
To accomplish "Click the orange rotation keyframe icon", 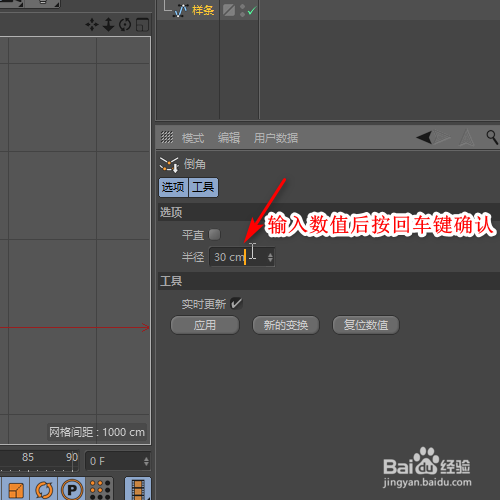I will point(44,489).
